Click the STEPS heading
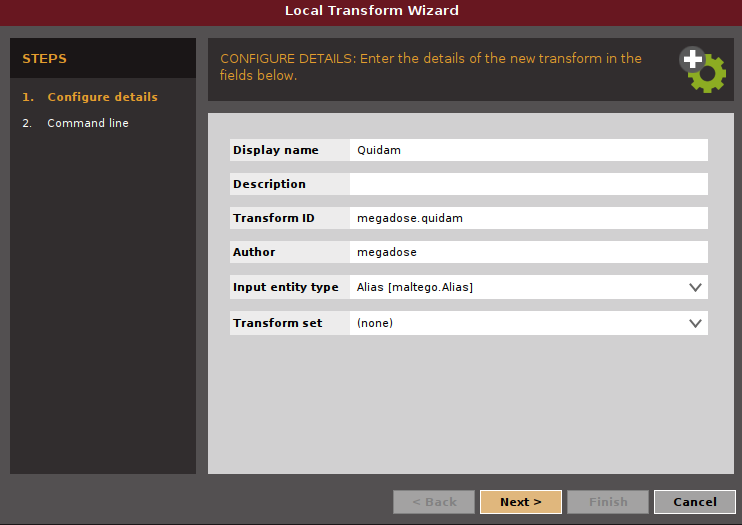 click(x=44, y=59)
